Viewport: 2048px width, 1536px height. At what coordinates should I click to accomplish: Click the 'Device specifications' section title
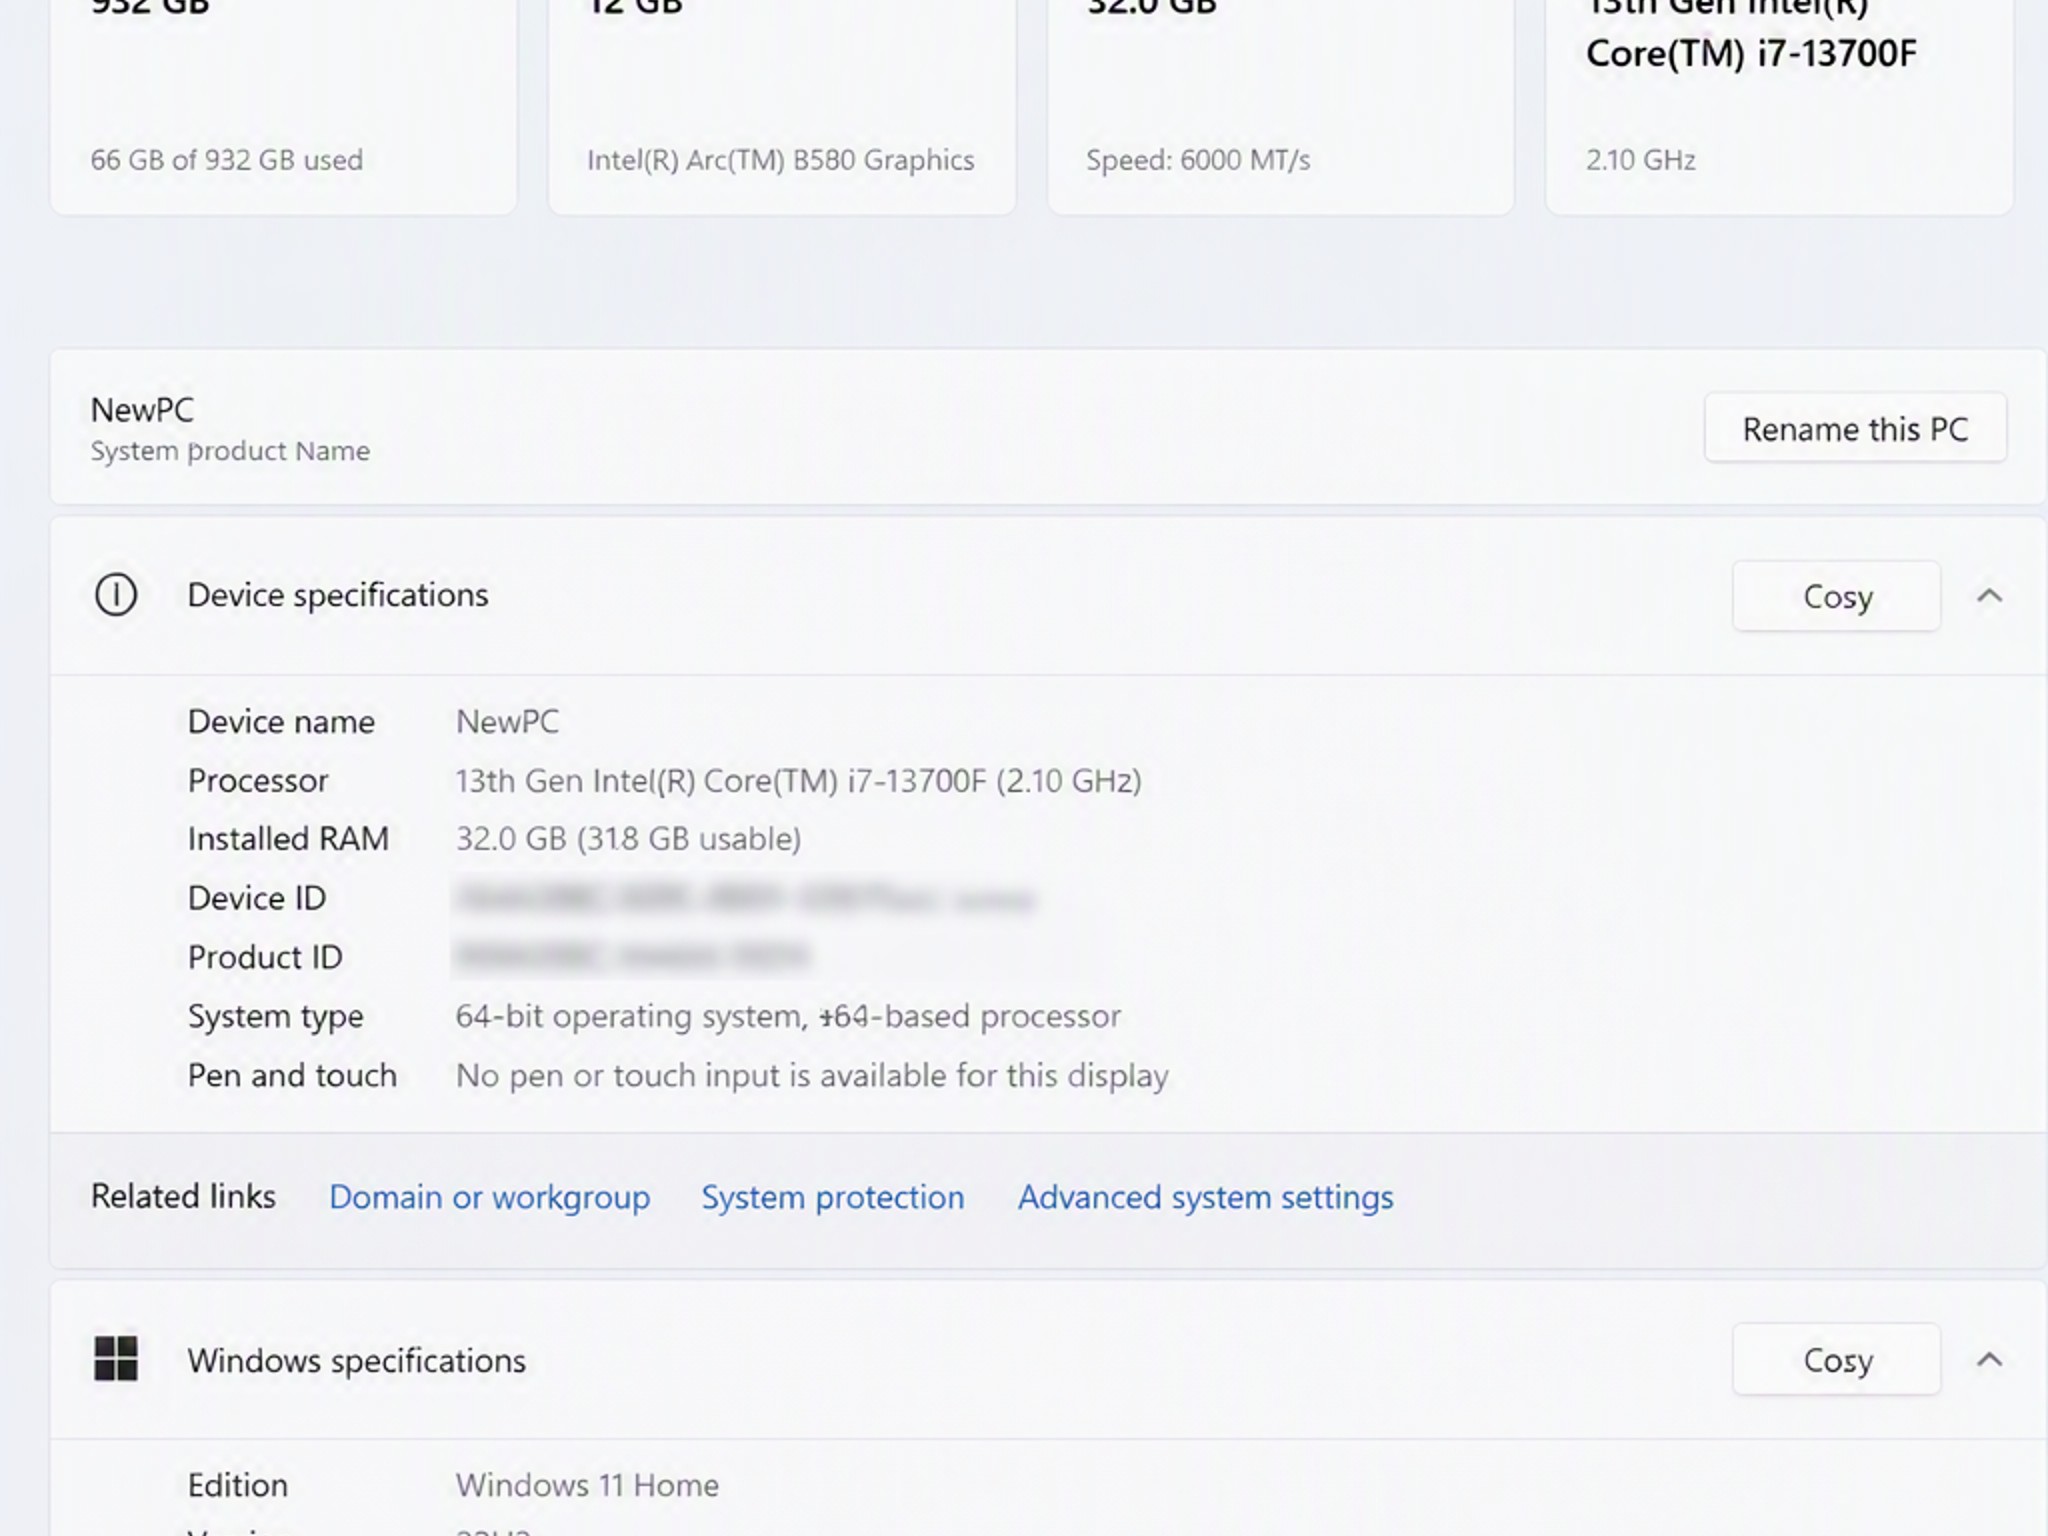click(x=338, y=595)
